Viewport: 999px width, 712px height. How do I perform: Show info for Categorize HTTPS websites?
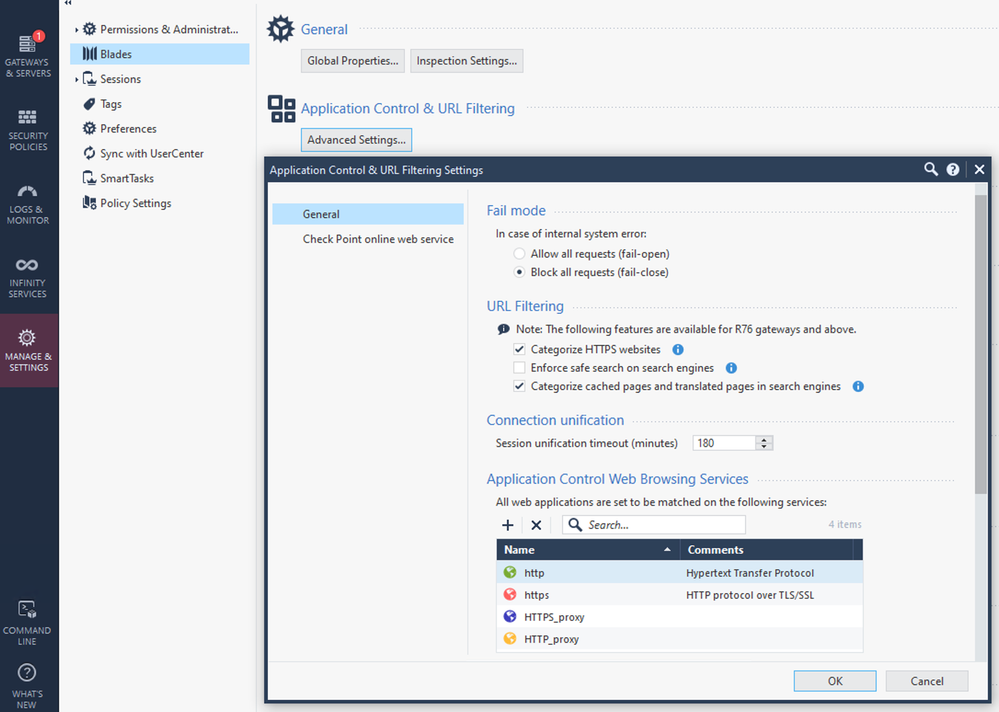tap(678, 350)
